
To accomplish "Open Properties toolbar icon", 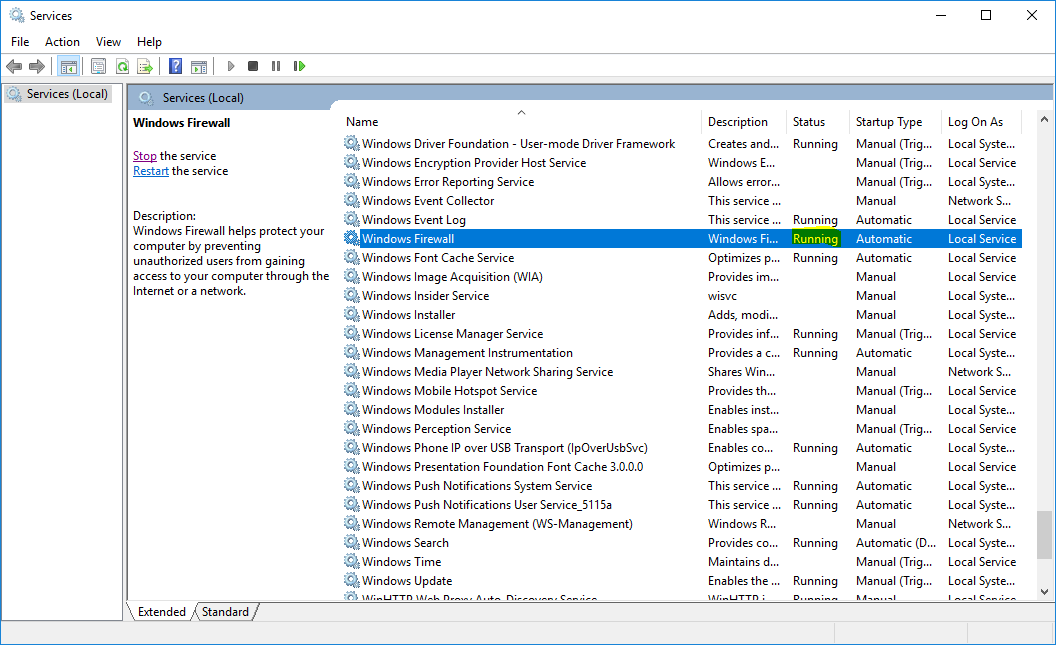I will point(98,66).
